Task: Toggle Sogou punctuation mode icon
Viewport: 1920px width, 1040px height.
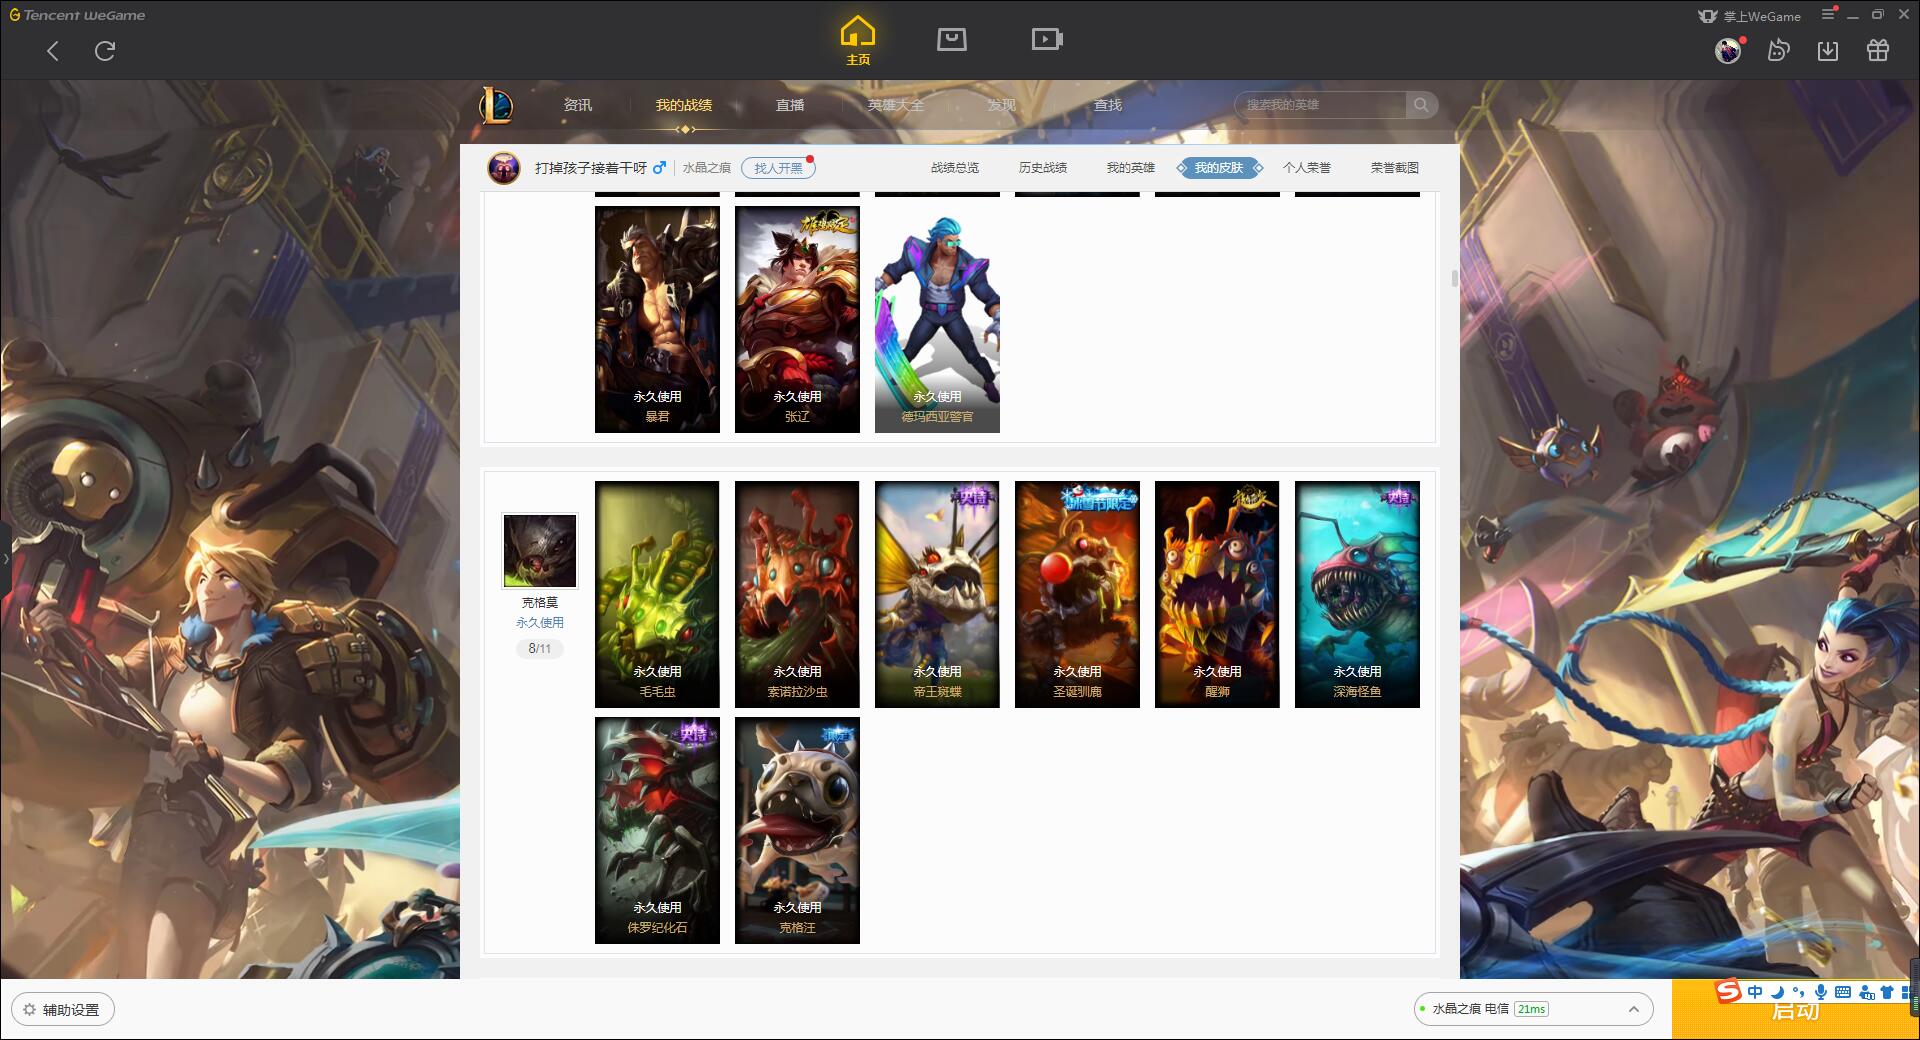Action: [1798, 992]
